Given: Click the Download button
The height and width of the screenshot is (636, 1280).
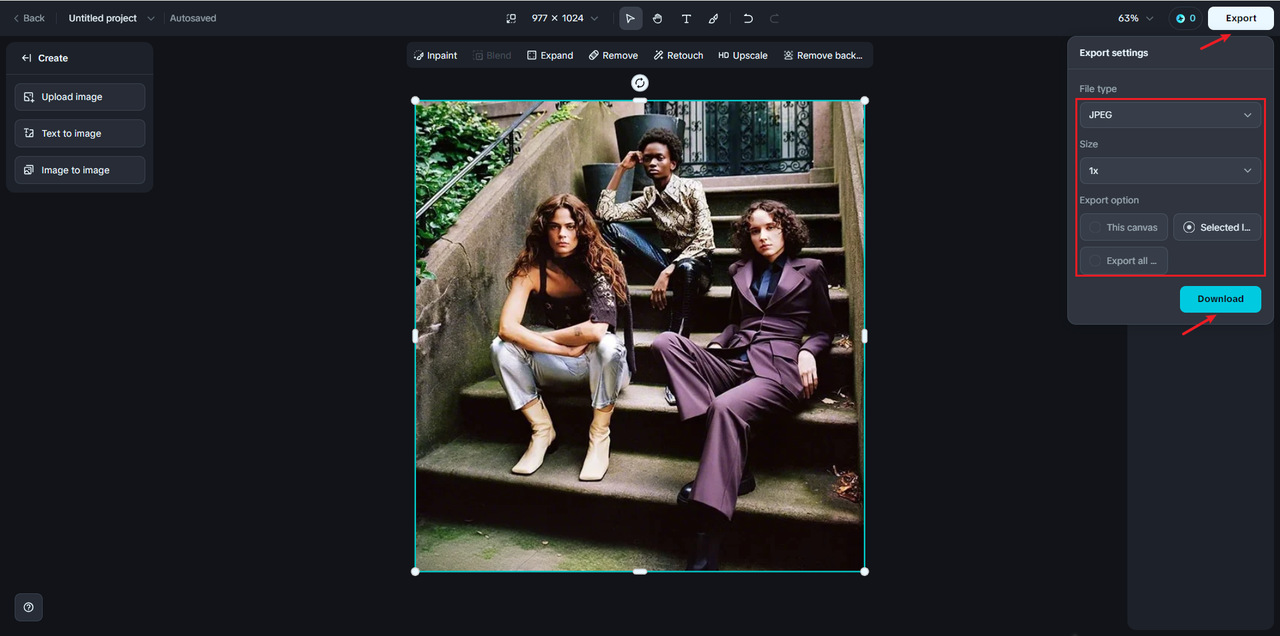Looking at the screenshot, I should (x=1220, y=299).
